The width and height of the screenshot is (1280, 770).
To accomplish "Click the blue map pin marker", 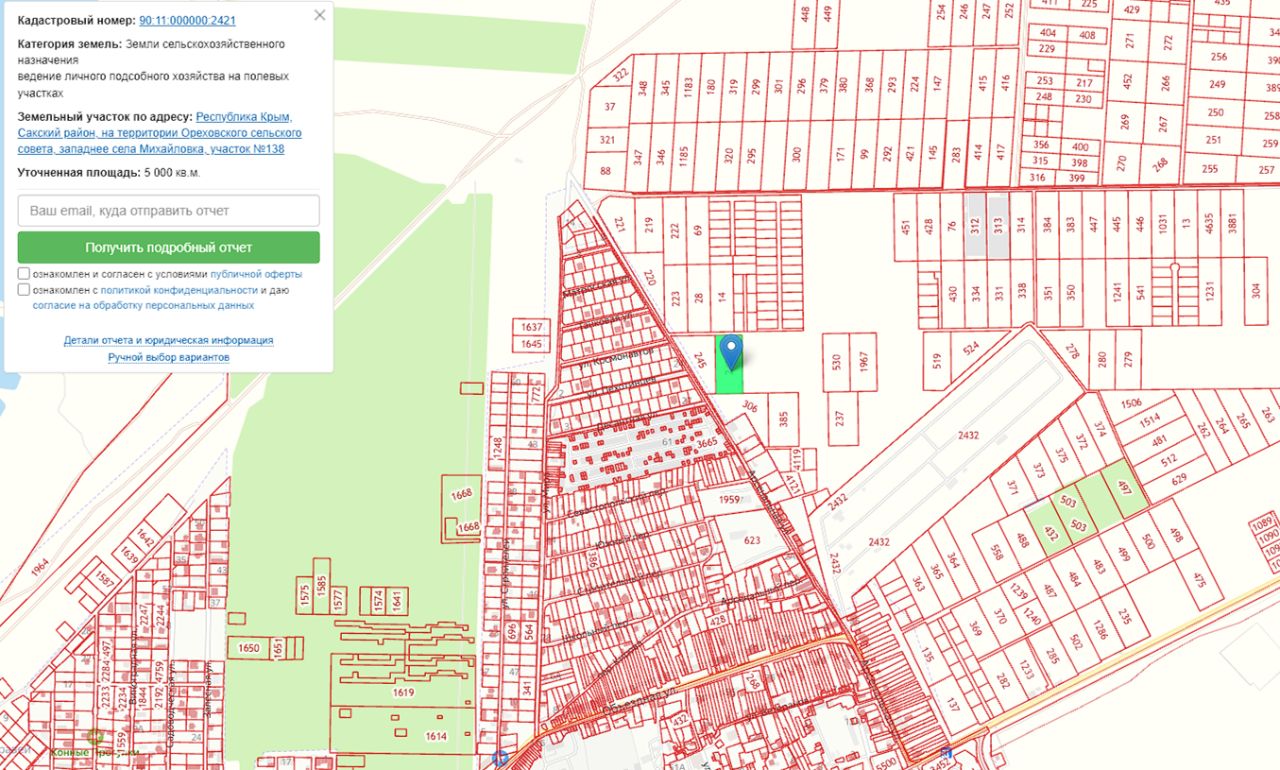I will point(732,352).
